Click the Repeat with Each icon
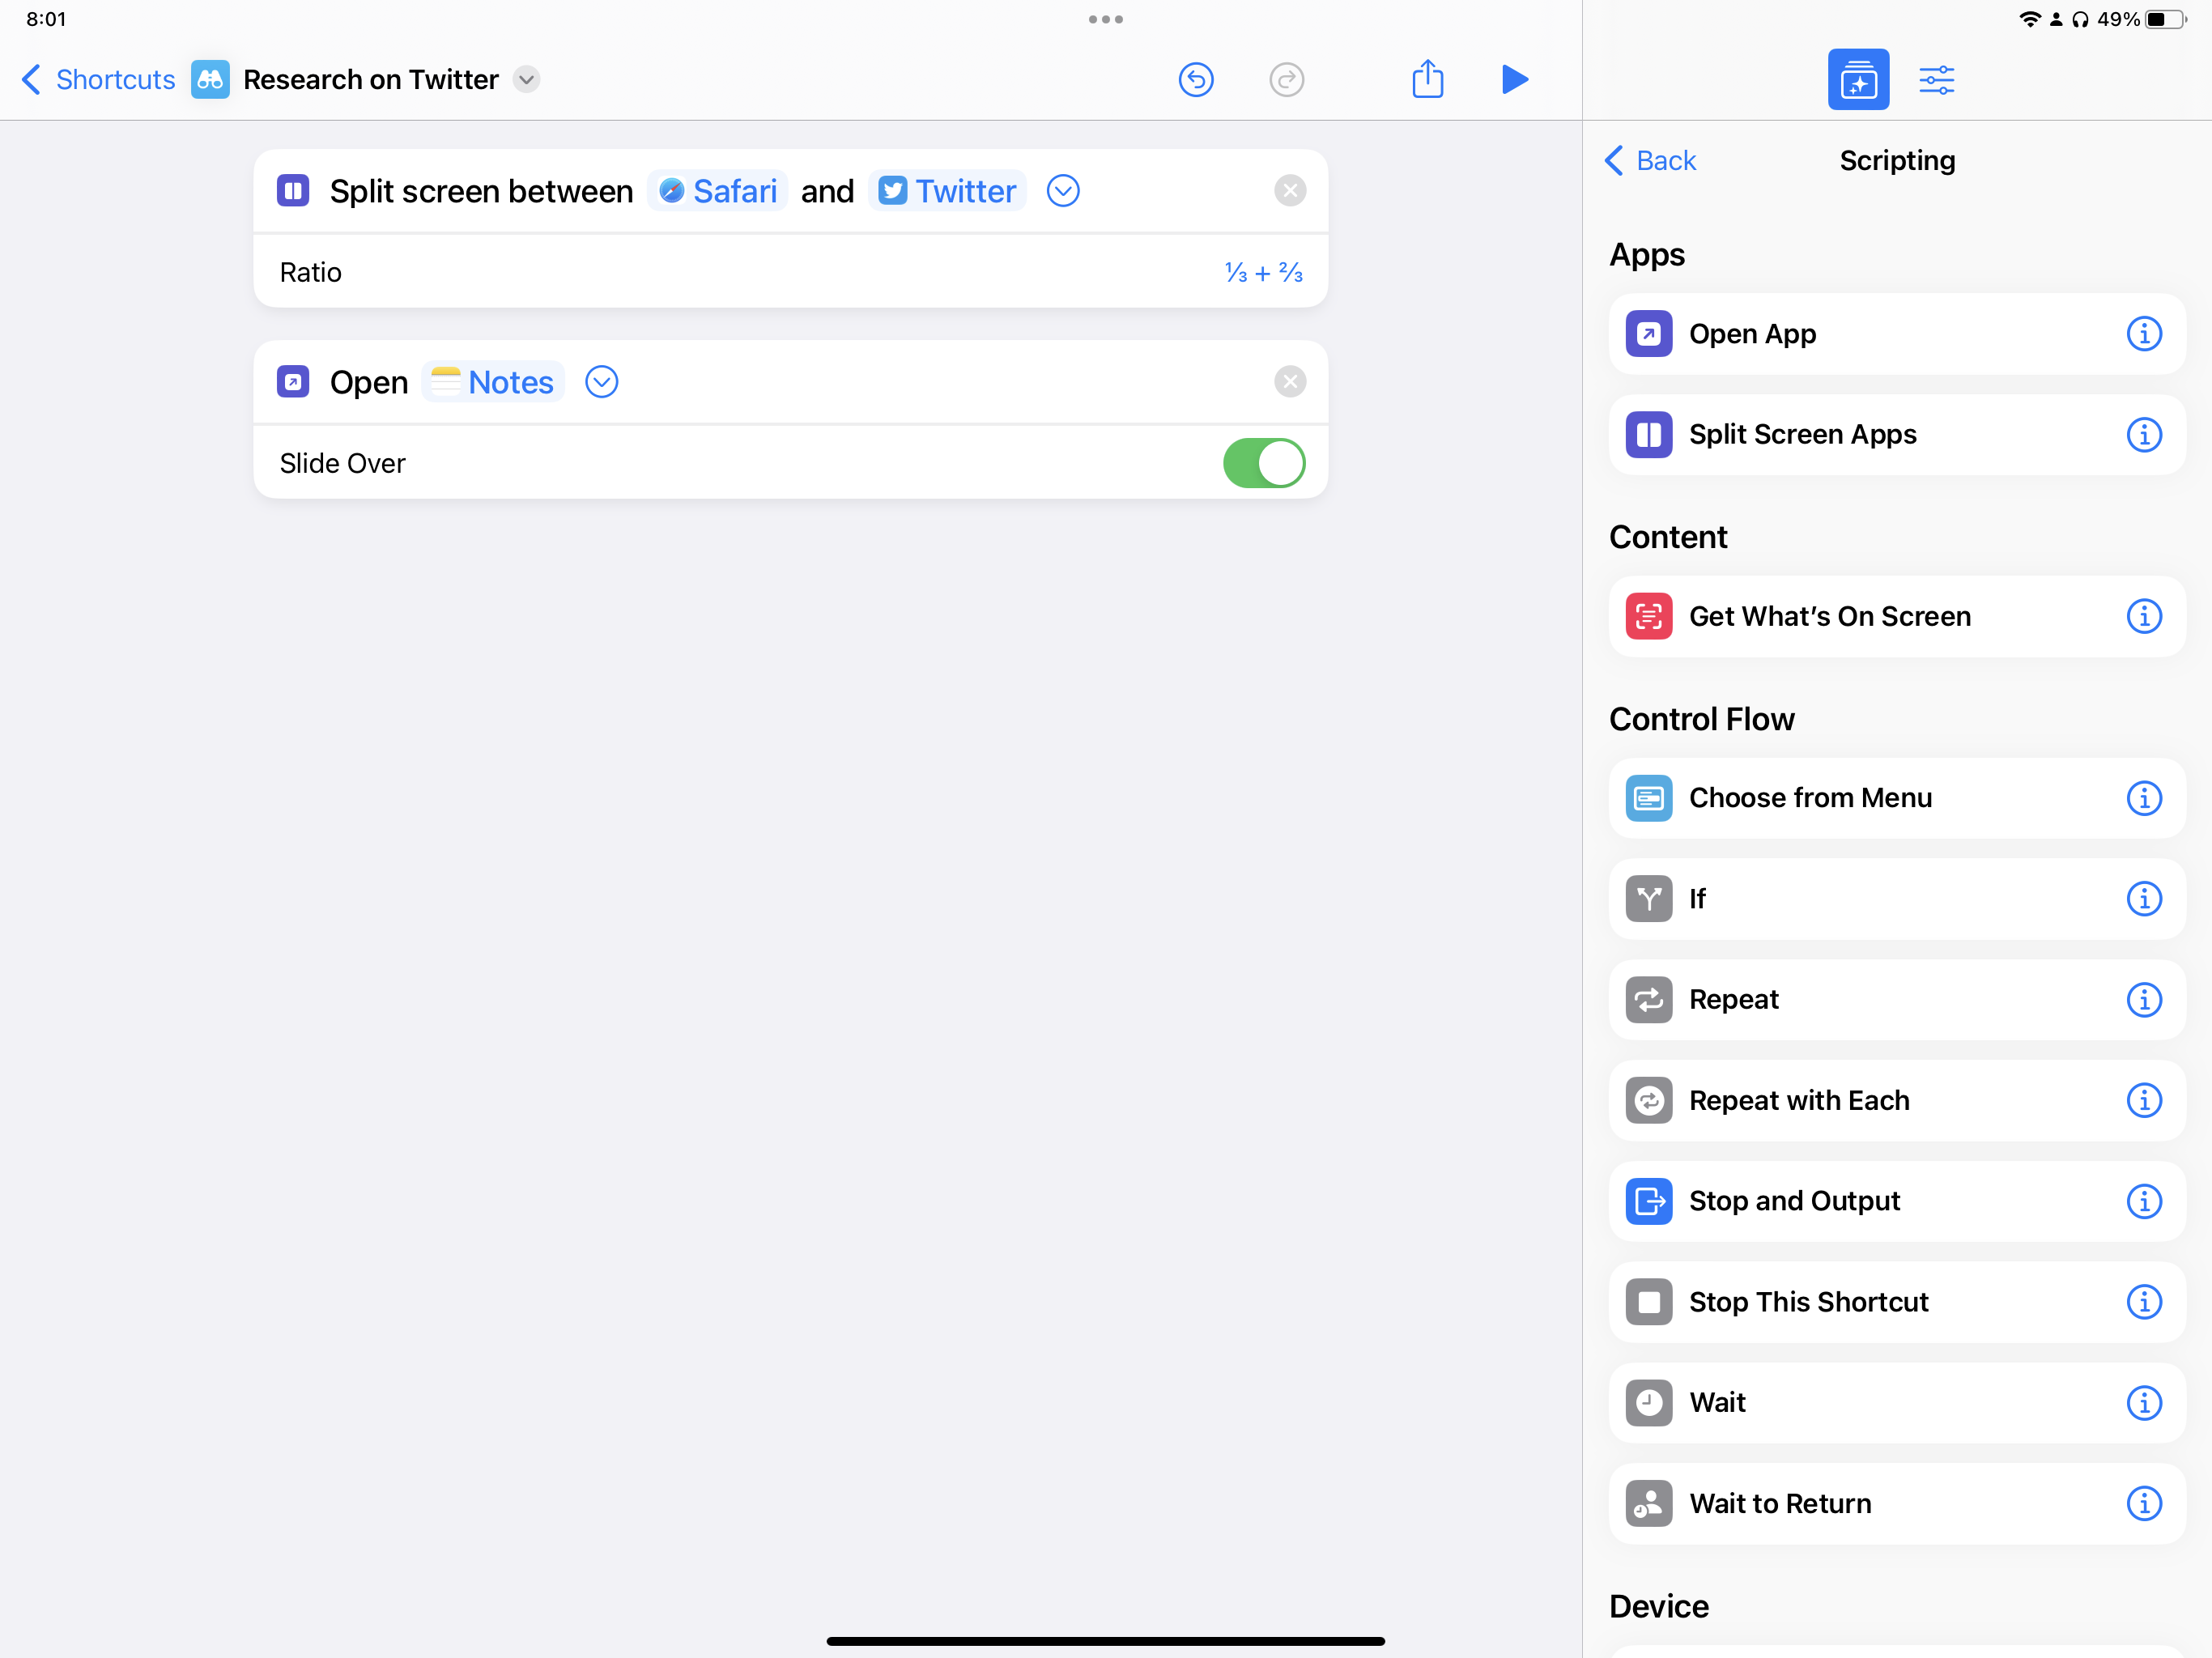 [1648, 1099]
